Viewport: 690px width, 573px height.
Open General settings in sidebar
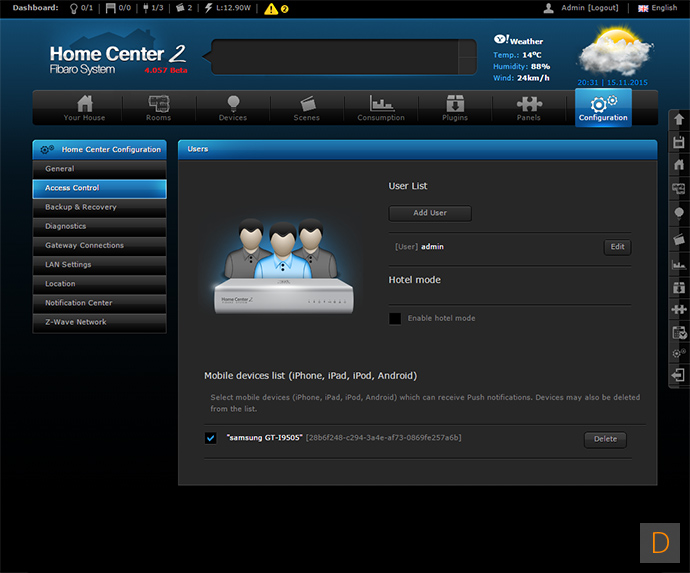tap(99, 169)
